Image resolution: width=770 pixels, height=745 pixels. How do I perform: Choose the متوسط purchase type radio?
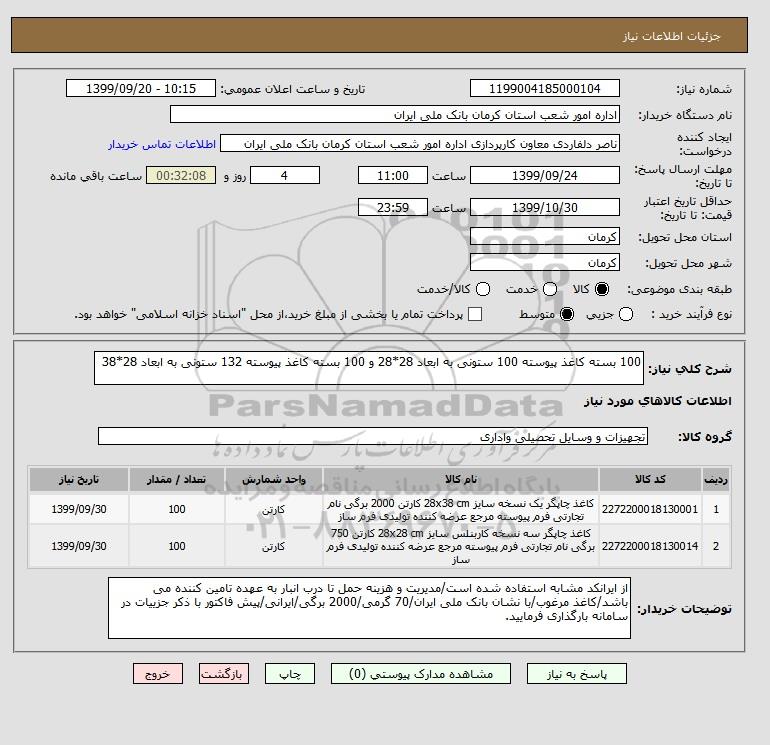tap(567, 314)
